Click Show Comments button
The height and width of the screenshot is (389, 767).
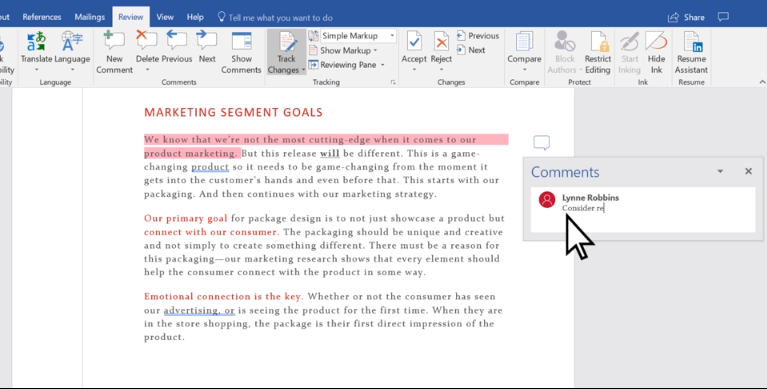pos(241,52)
